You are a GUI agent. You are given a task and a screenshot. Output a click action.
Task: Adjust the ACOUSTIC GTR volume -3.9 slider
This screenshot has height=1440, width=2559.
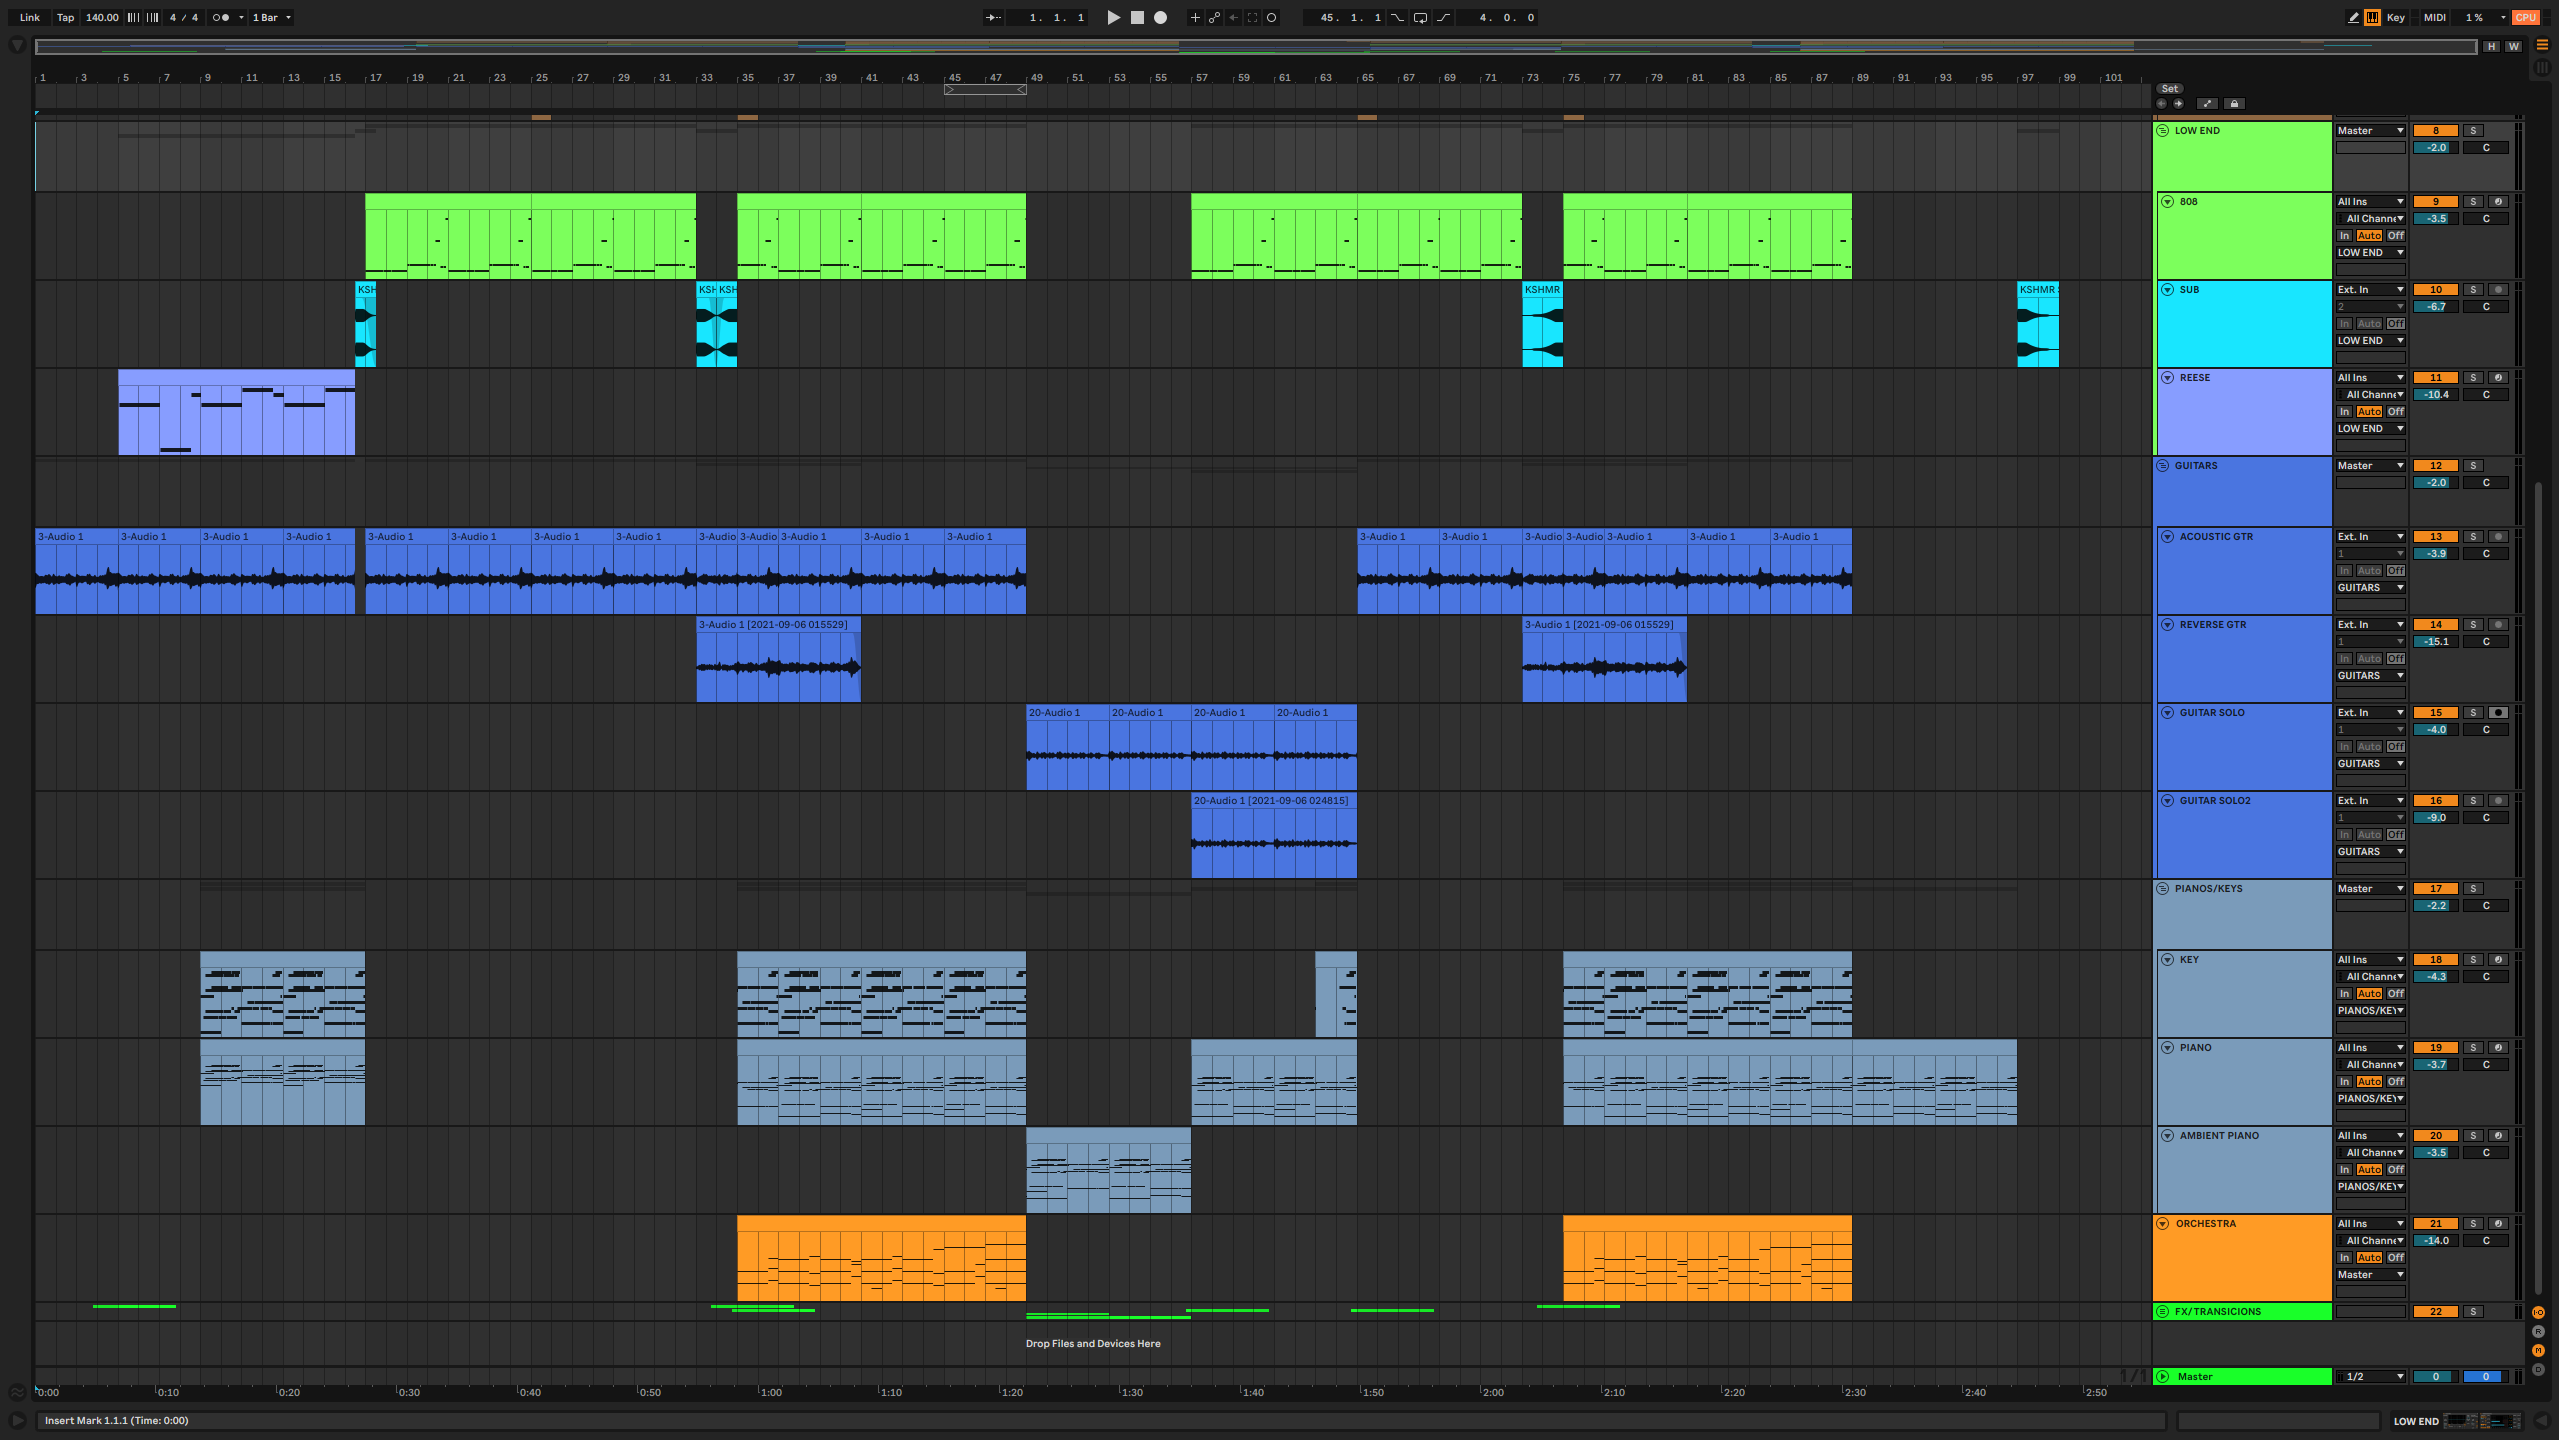(2435, 554)
